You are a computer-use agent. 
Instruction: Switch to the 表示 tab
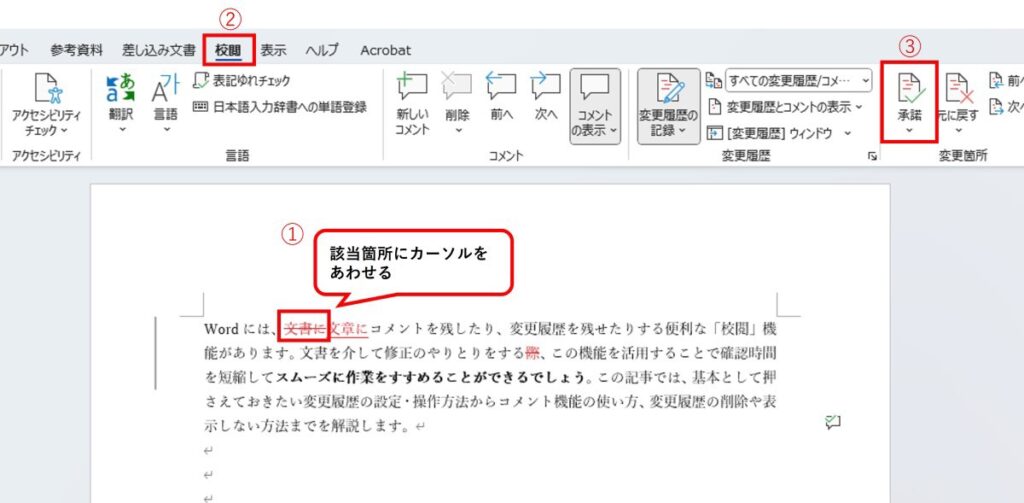click(x=274, y=50)
